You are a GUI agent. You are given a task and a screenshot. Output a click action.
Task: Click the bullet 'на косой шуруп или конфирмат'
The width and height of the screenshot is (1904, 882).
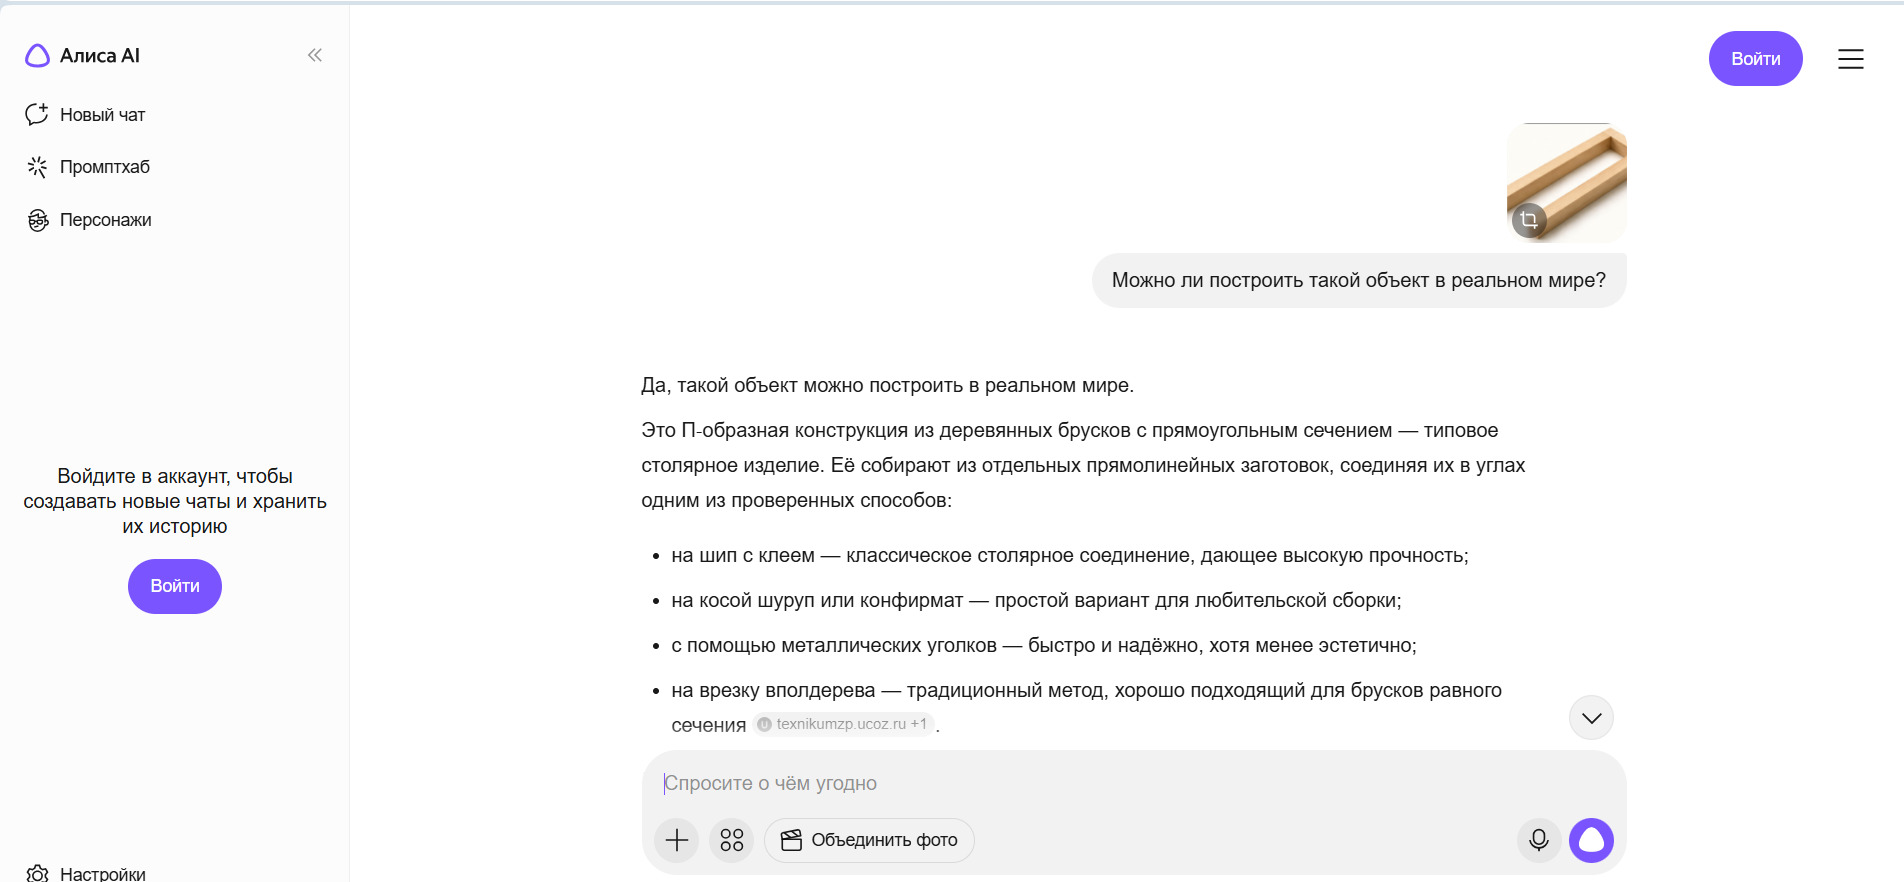pos(1036,600)
